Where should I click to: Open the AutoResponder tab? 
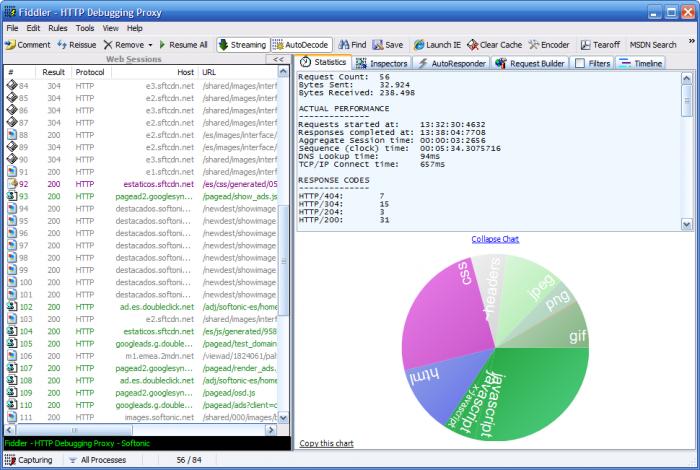coord(451,63)
